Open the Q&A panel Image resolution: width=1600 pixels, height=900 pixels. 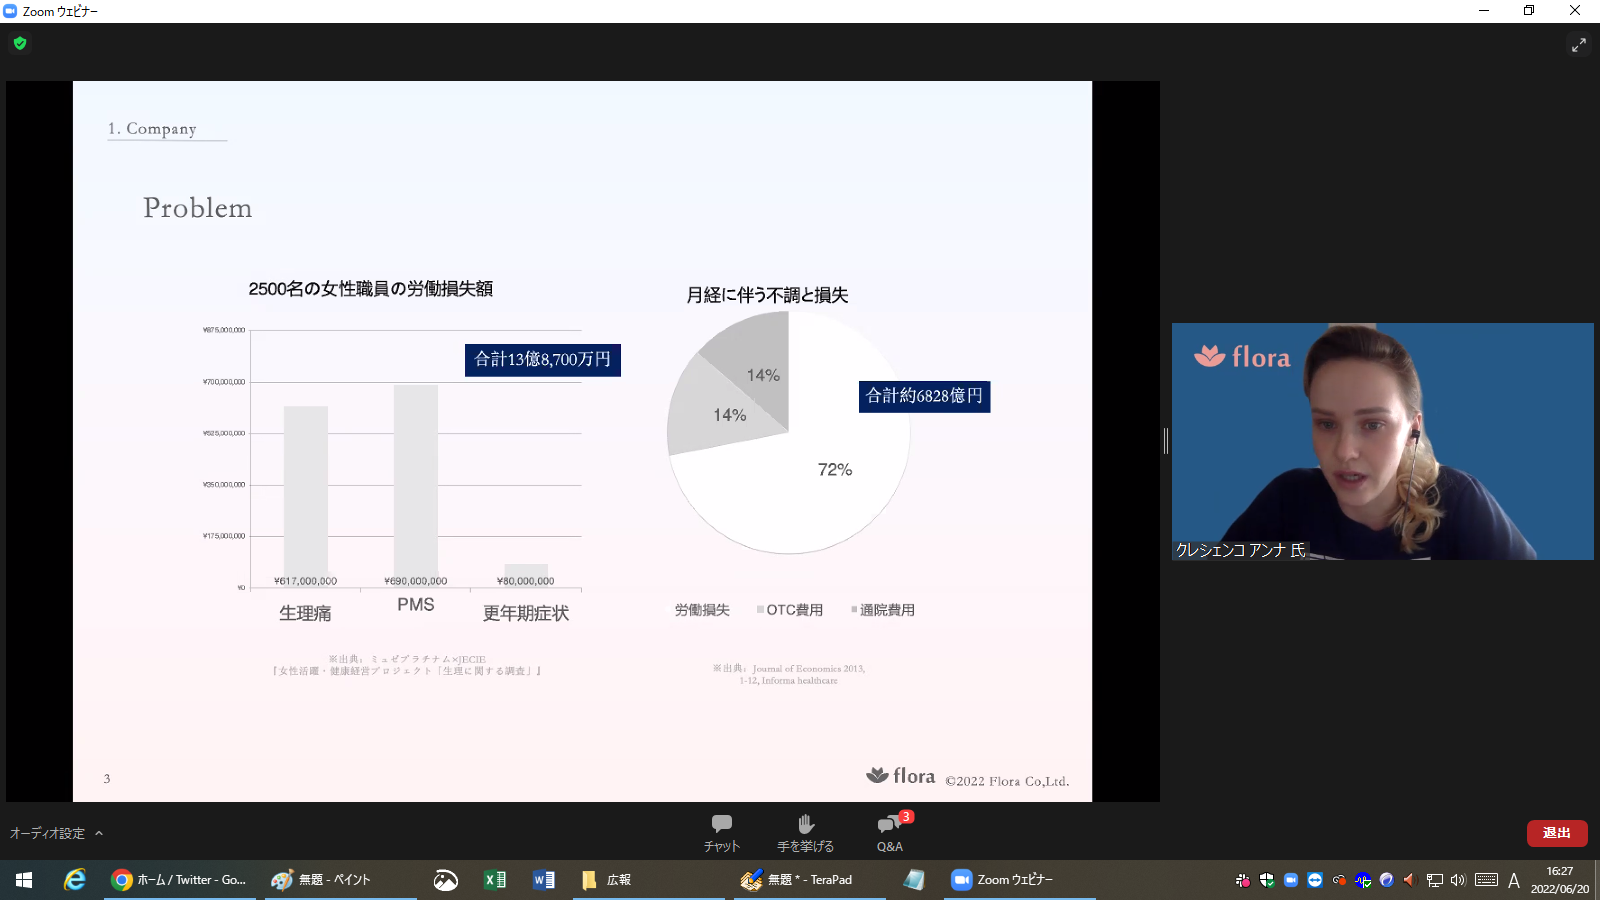pos(889,832)
